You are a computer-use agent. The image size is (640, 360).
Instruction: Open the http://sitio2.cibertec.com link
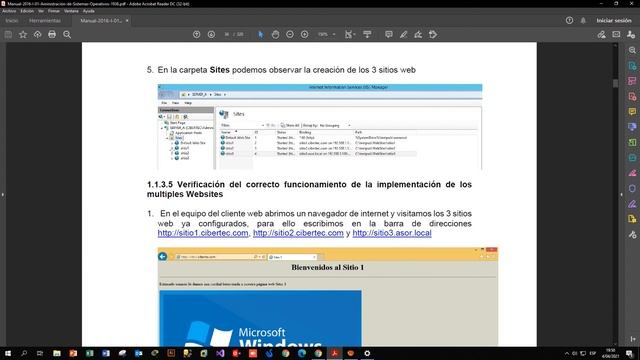point(298,233)
